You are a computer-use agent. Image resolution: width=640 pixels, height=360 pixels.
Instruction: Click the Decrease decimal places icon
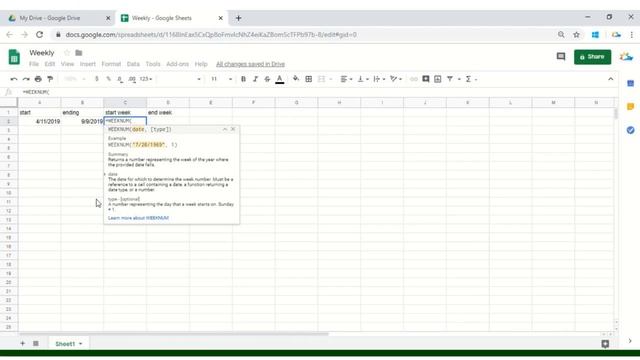point(120,79)
